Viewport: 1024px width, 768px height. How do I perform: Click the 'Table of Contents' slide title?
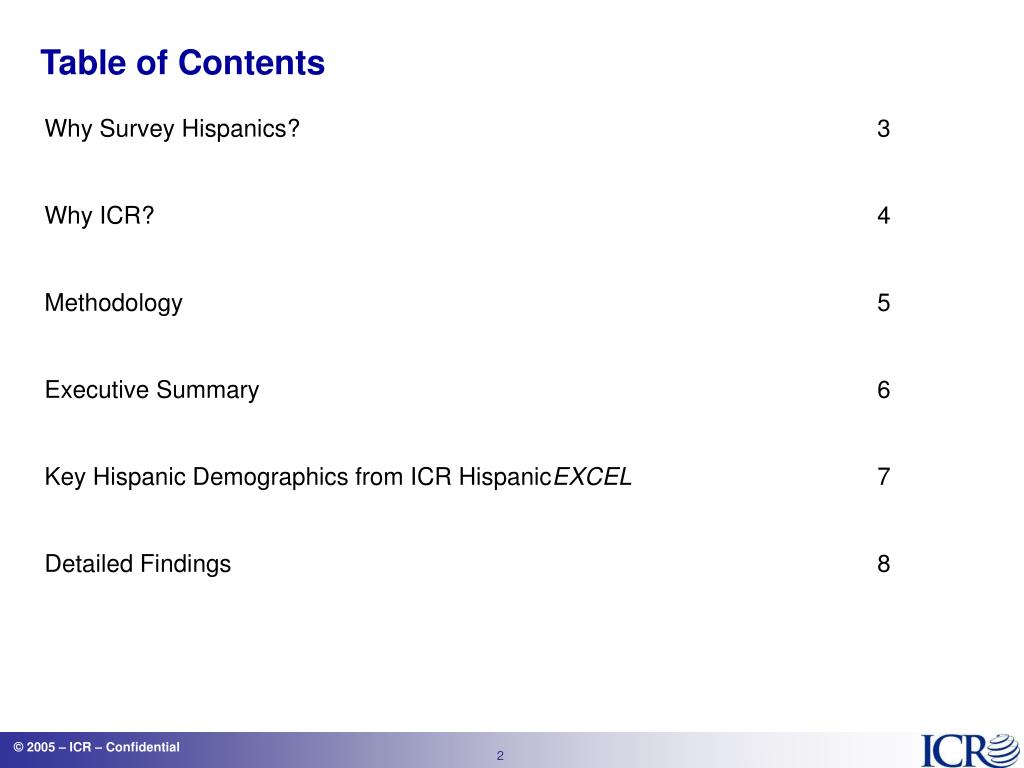click(x=183, y=63)
